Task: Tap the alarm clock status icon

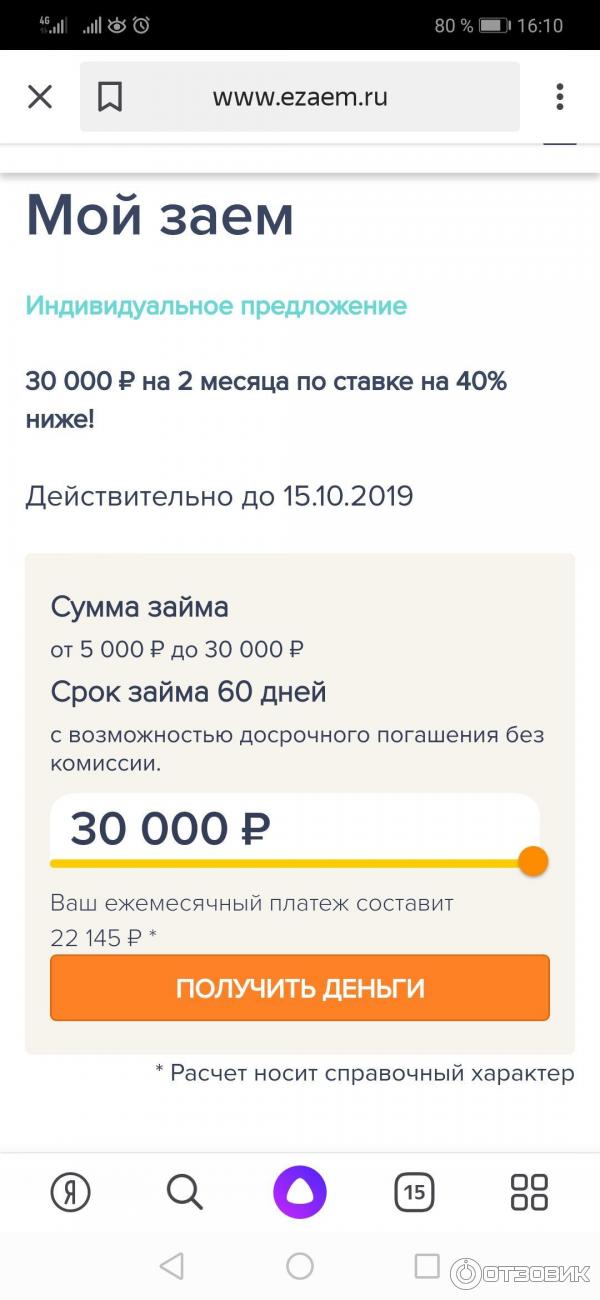Action: (x=141, y=26)
